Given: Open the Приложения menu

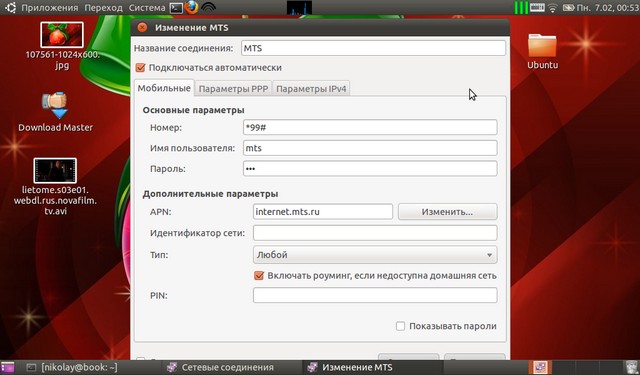Looking at the screenshot, I should pyautogui.click(x=50, y=7).
